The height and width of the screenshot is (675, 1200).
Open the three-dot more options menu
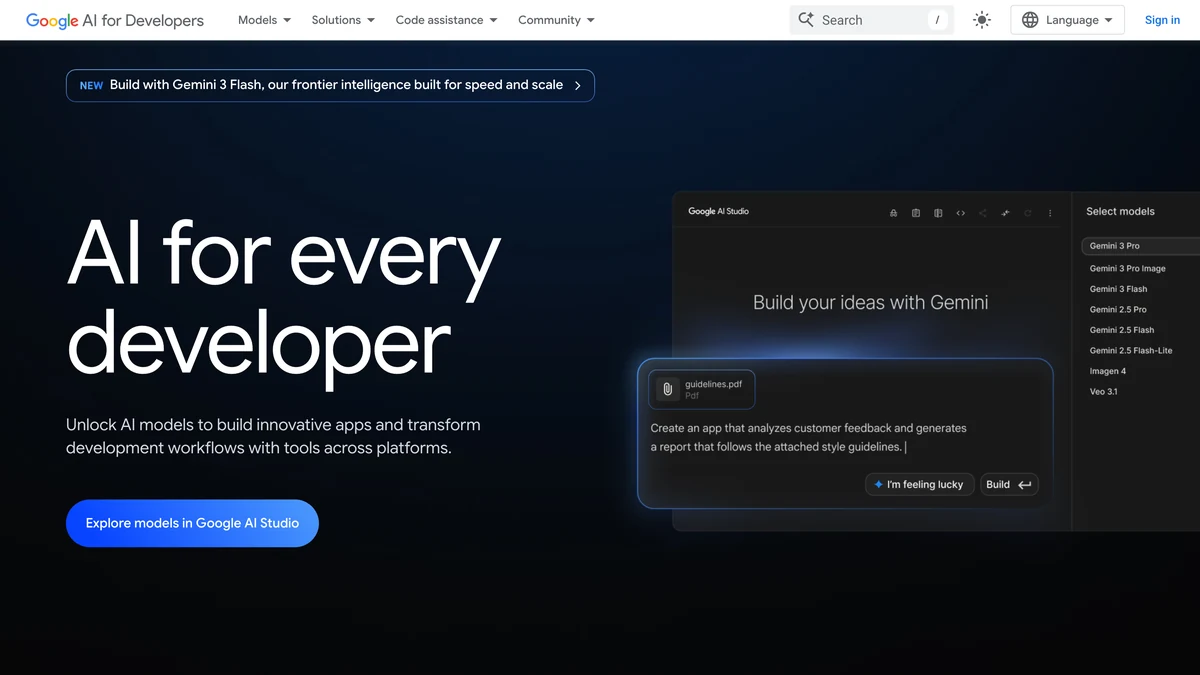pos(1050,213)
